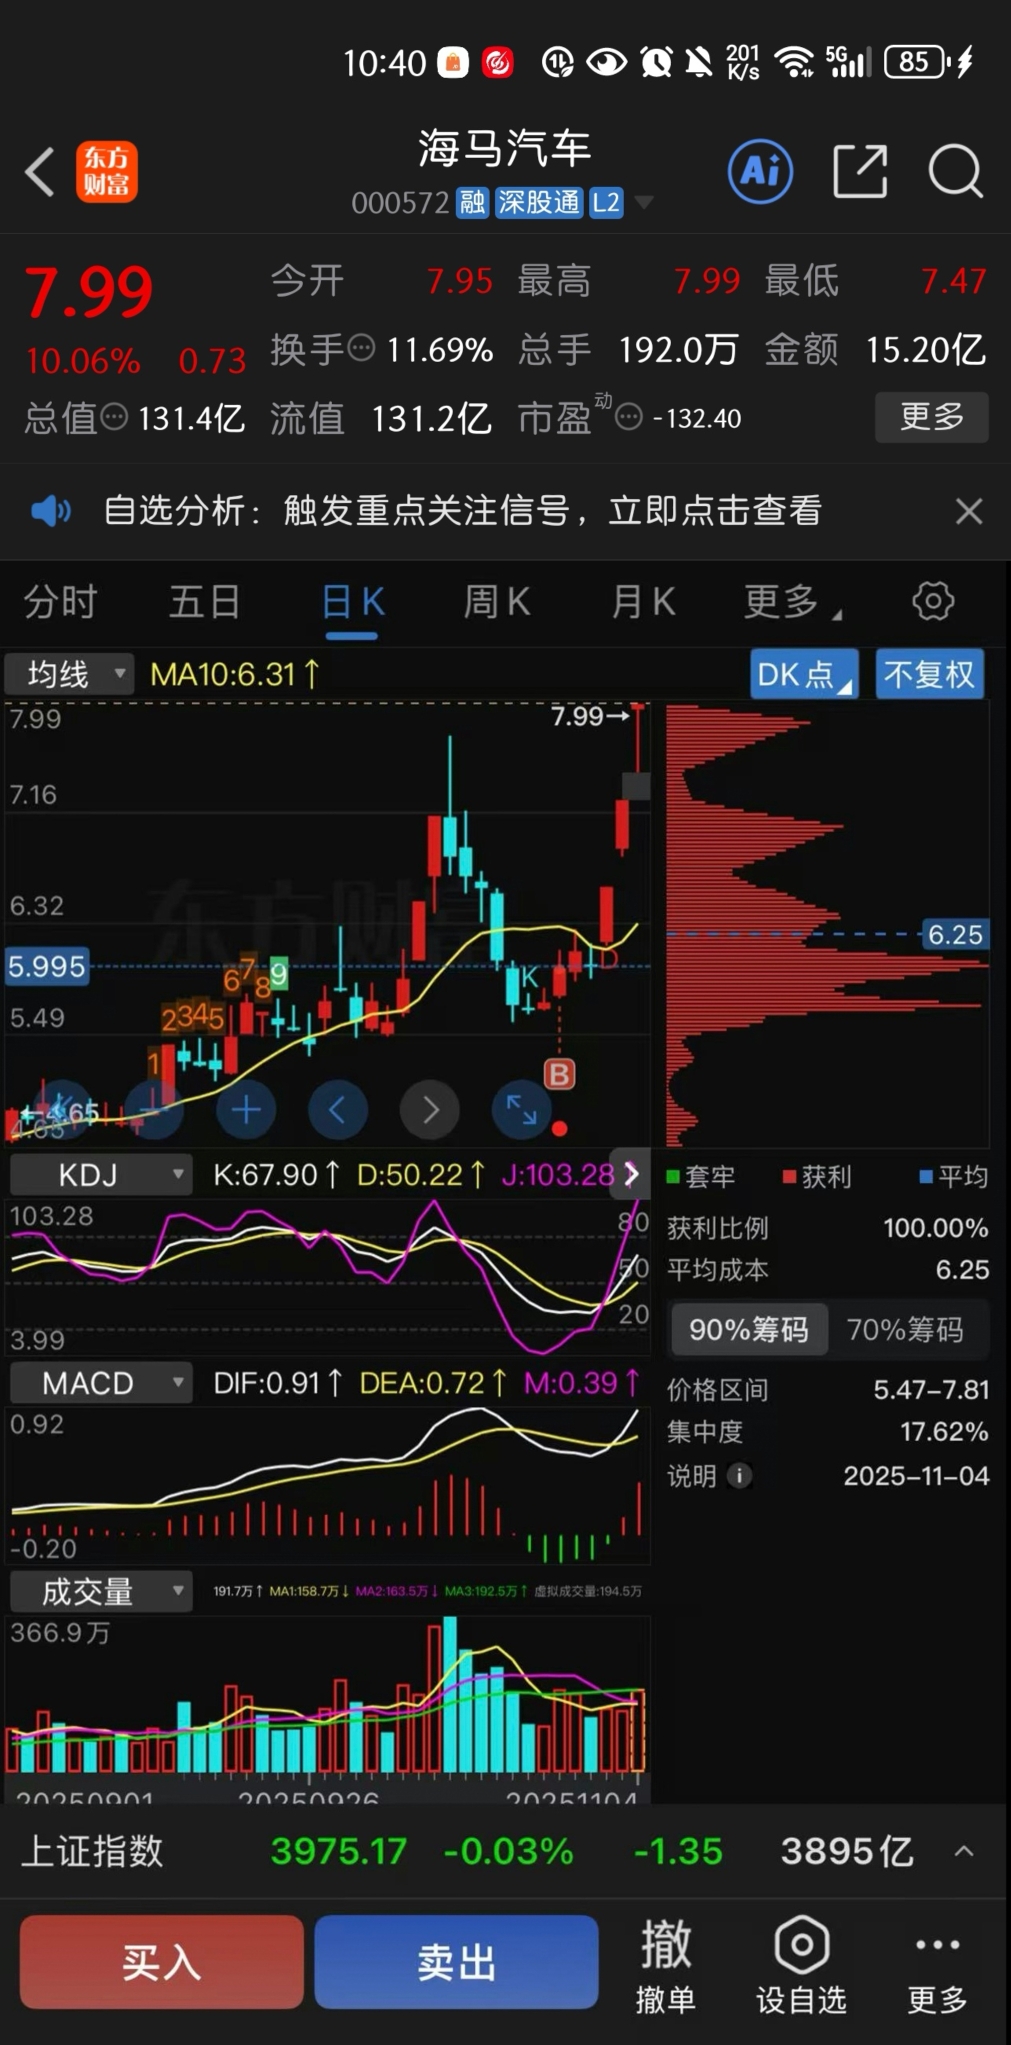Open the 自选分析 signal notice link
The image size is (1011, 2045).
pos(462,512)
